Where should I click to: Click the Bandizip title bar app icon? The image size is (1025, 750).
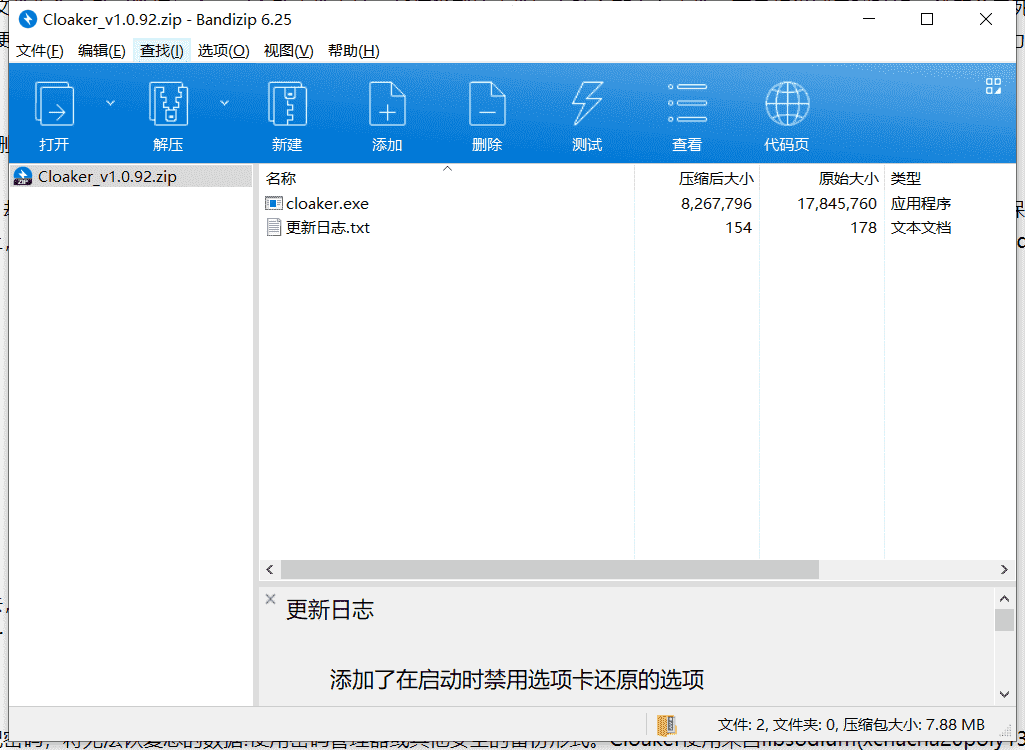(x=27, y=20)
